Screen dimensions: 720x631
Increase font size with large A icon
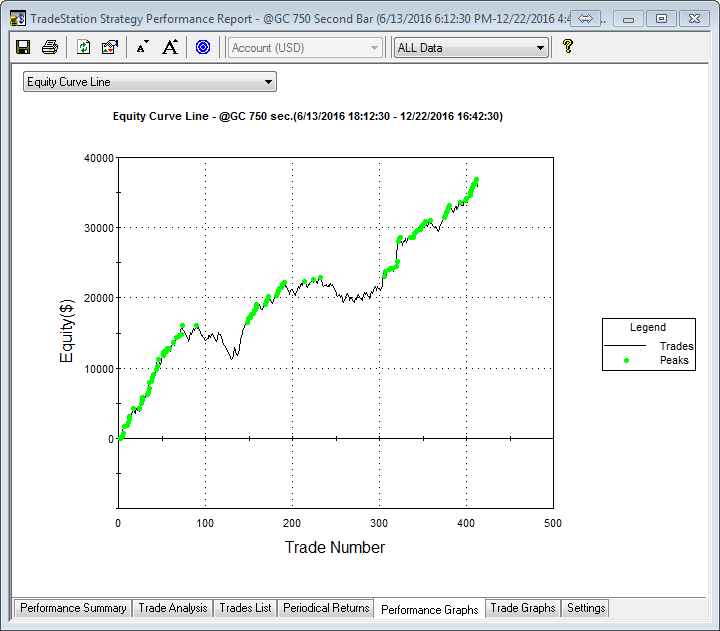170,47
